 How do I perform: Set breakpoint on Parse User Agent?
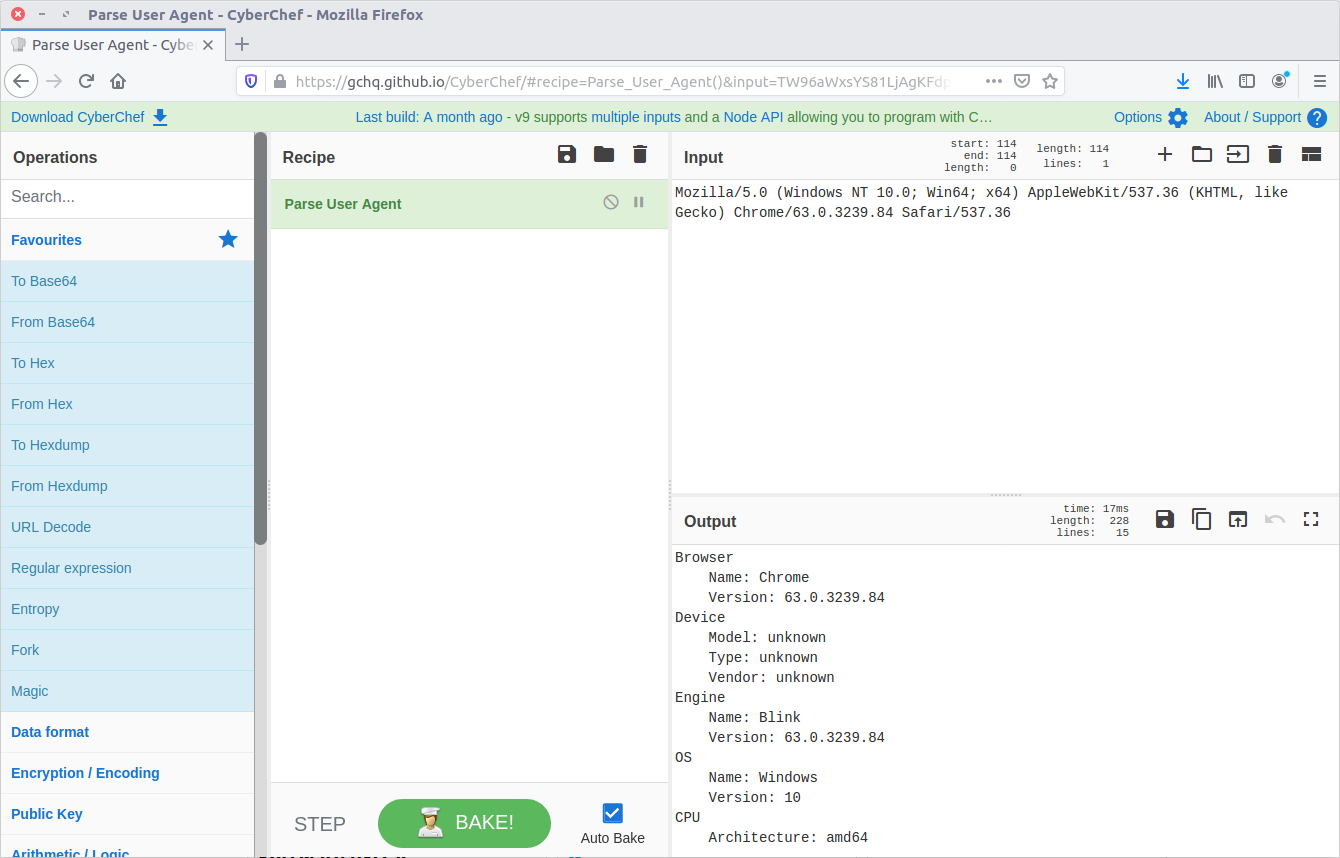(x=639, y=203)
